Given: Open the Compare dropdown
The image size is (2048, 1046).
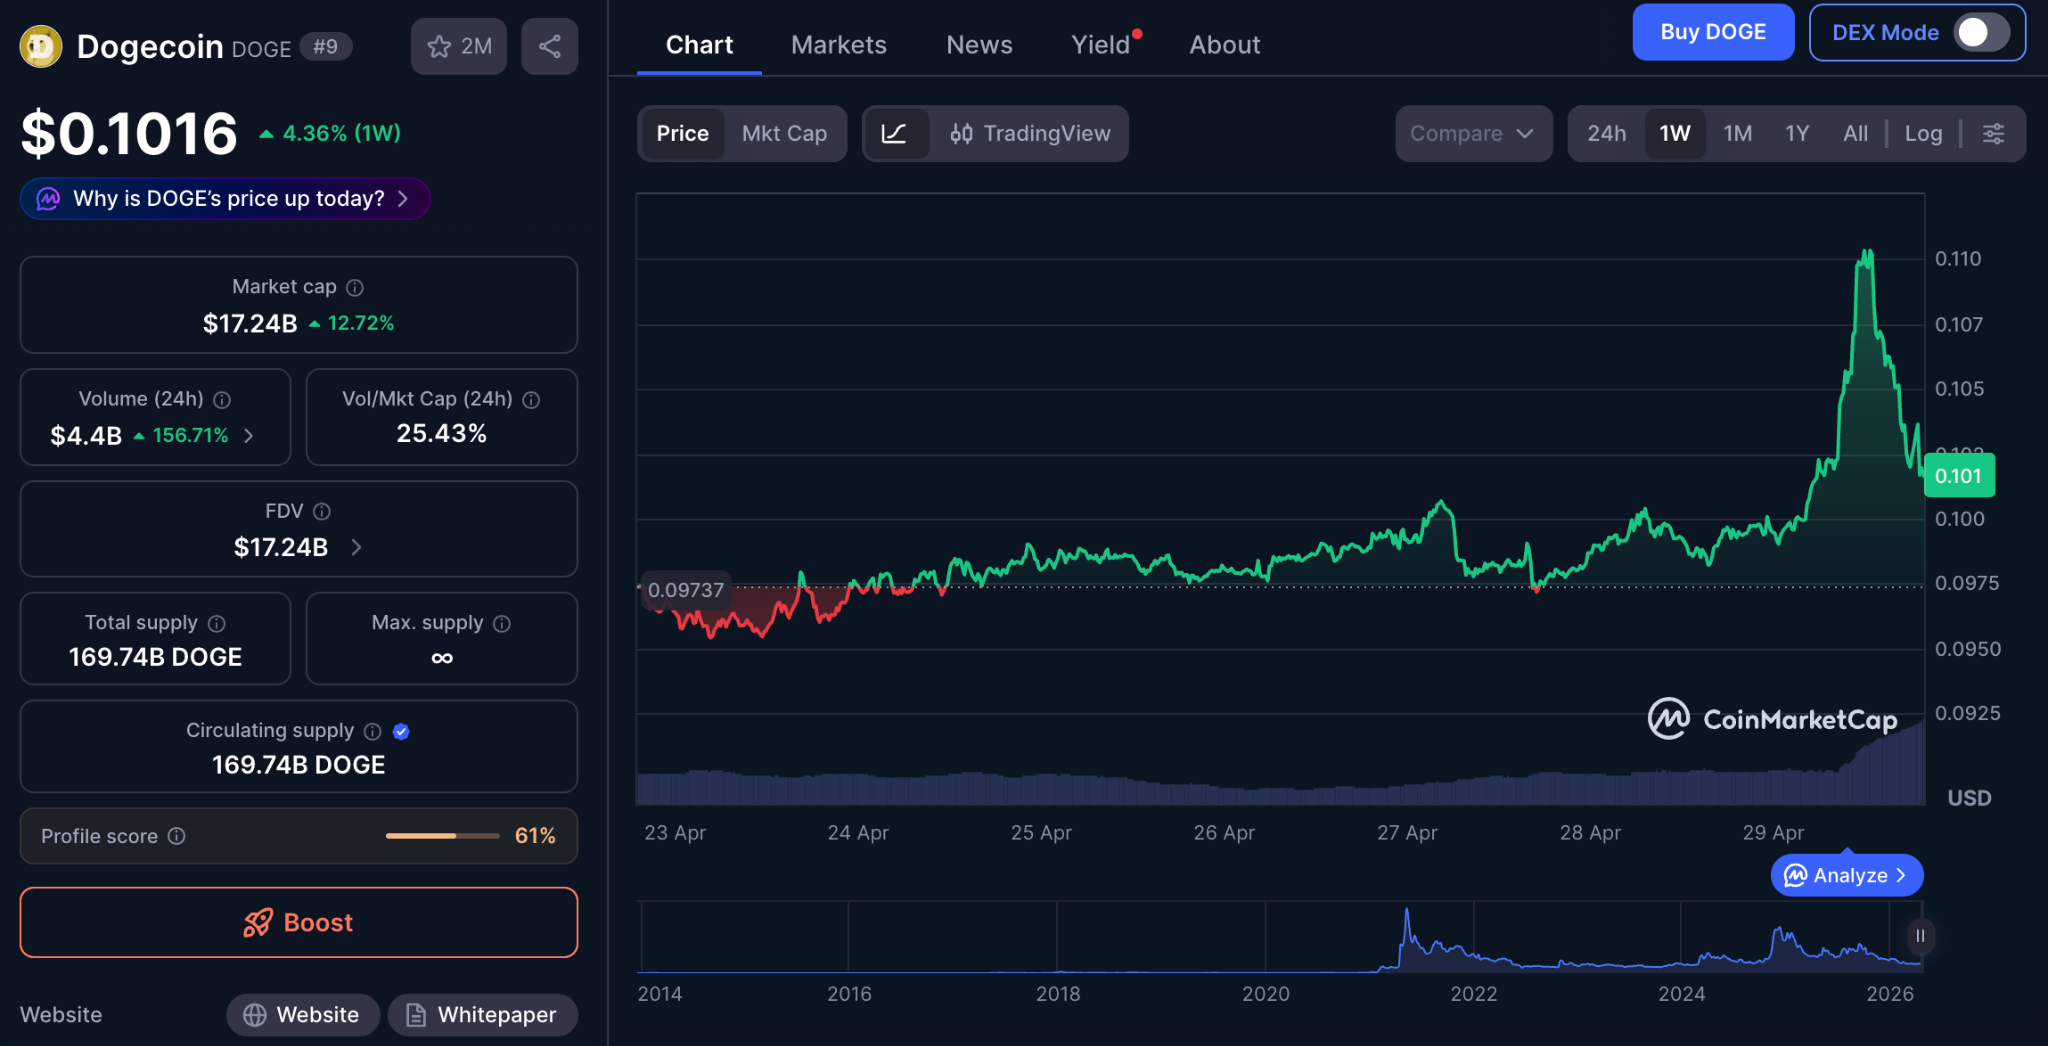Looking at the screenshot, I should click(1472, 133).
